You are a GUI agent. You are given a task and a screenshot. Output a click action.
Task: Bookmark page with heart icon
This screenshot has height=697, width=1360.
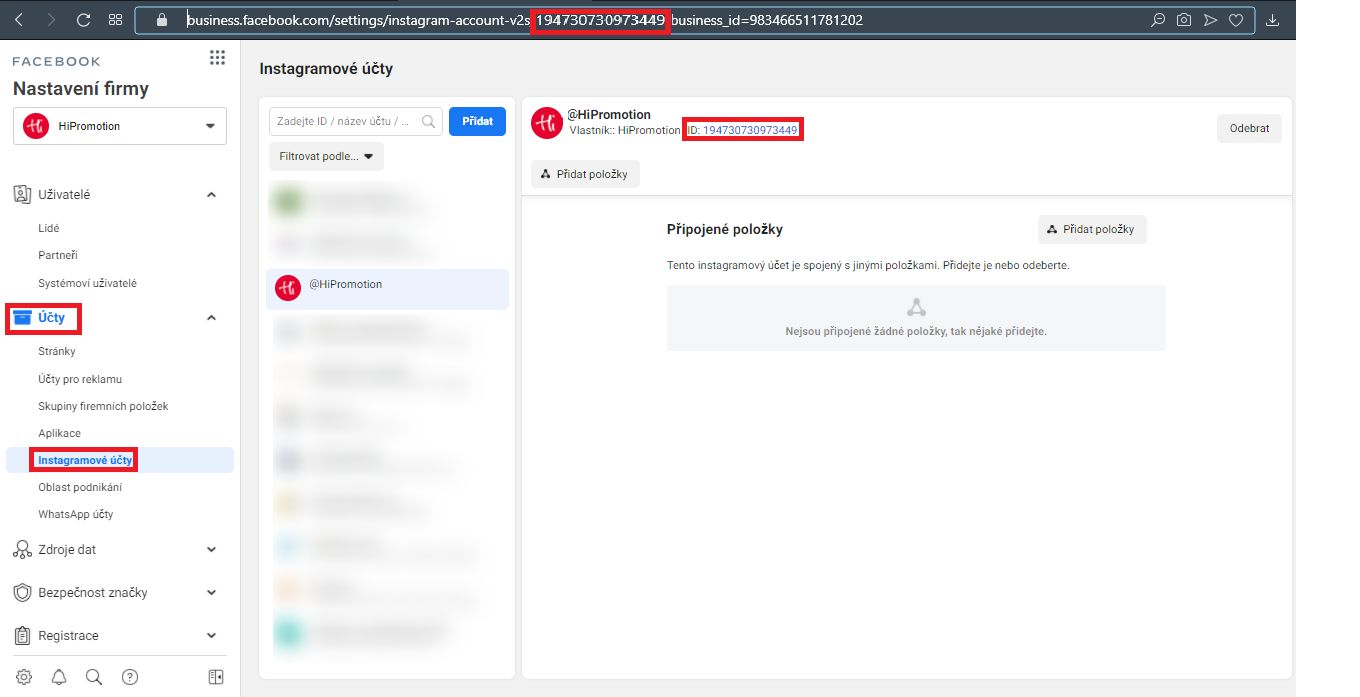(x=1236, y=19)
